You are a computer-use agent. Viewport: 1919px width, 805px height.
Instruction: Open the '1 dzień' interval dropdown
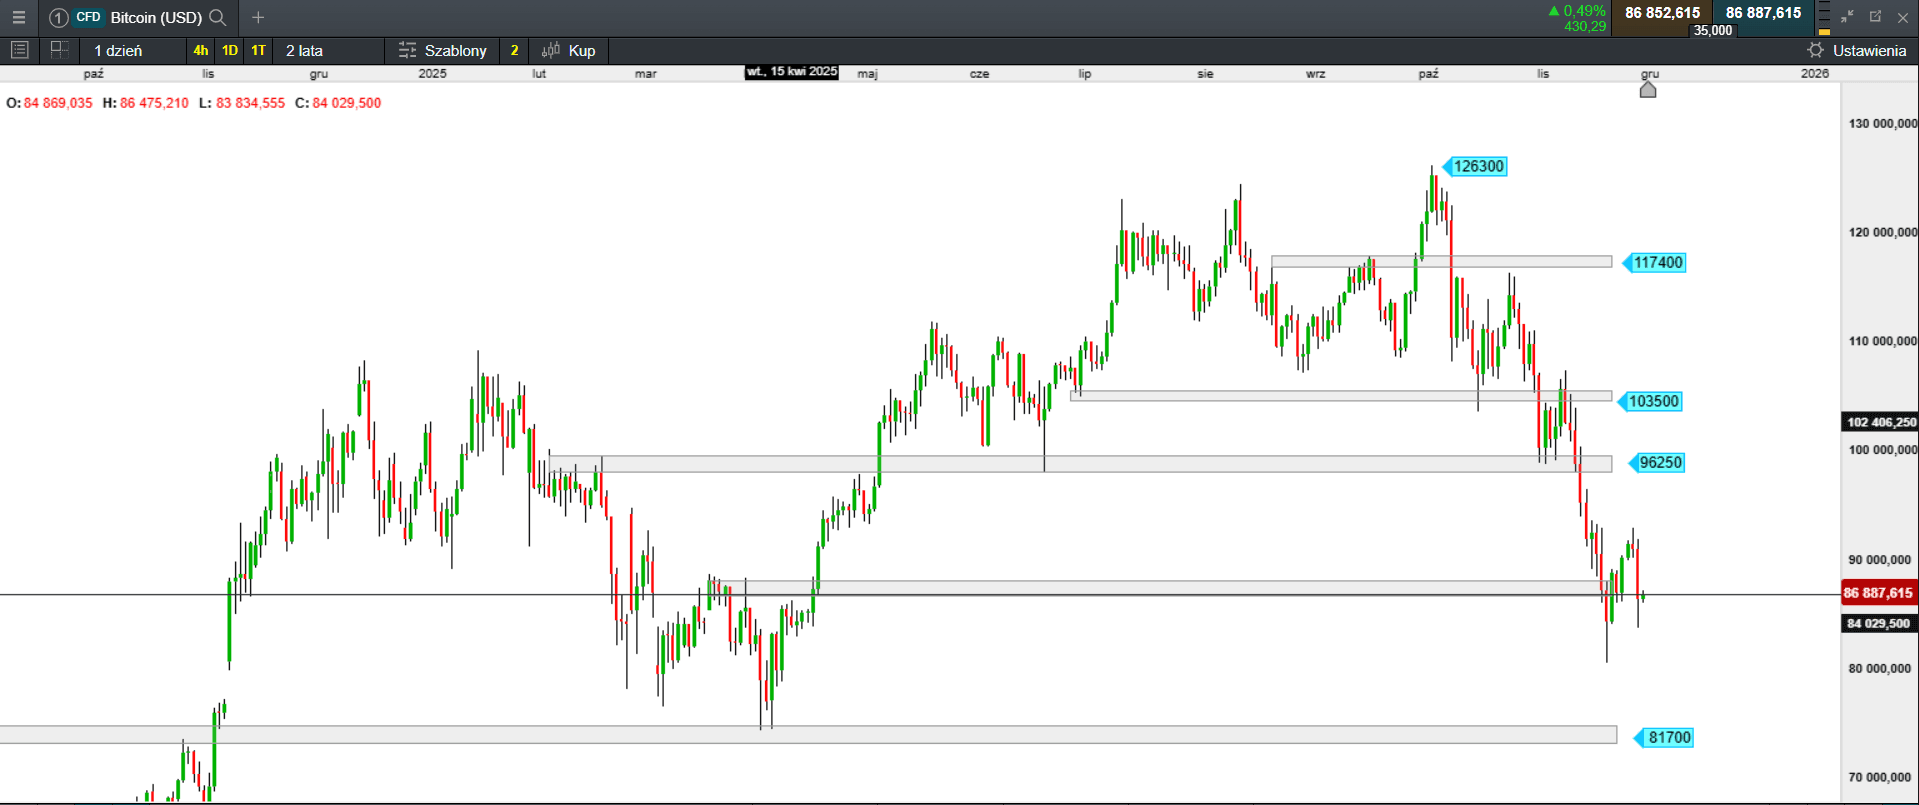coord(118,50)
